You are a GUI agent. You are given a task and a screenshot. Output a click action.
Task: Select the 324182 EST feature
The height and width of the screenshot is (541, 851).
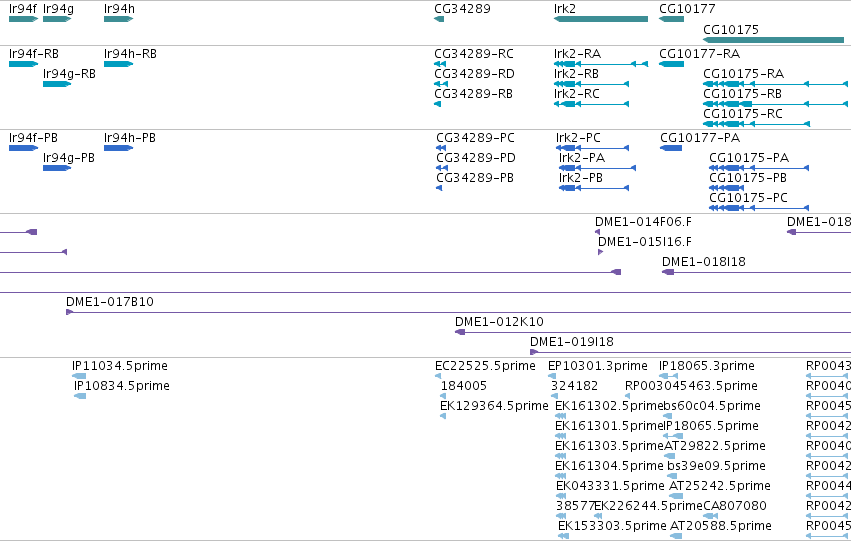[x=555, y=396]
